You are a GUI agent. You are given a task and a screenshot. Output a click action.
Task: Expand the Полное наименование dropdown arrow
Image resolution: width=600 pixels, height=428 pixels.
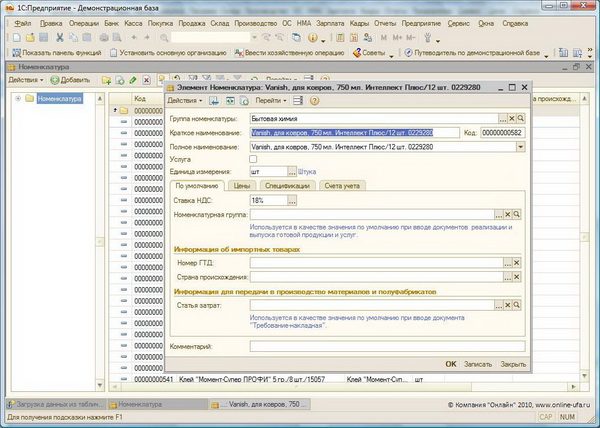pyautogui.click(x=520, y=147)
